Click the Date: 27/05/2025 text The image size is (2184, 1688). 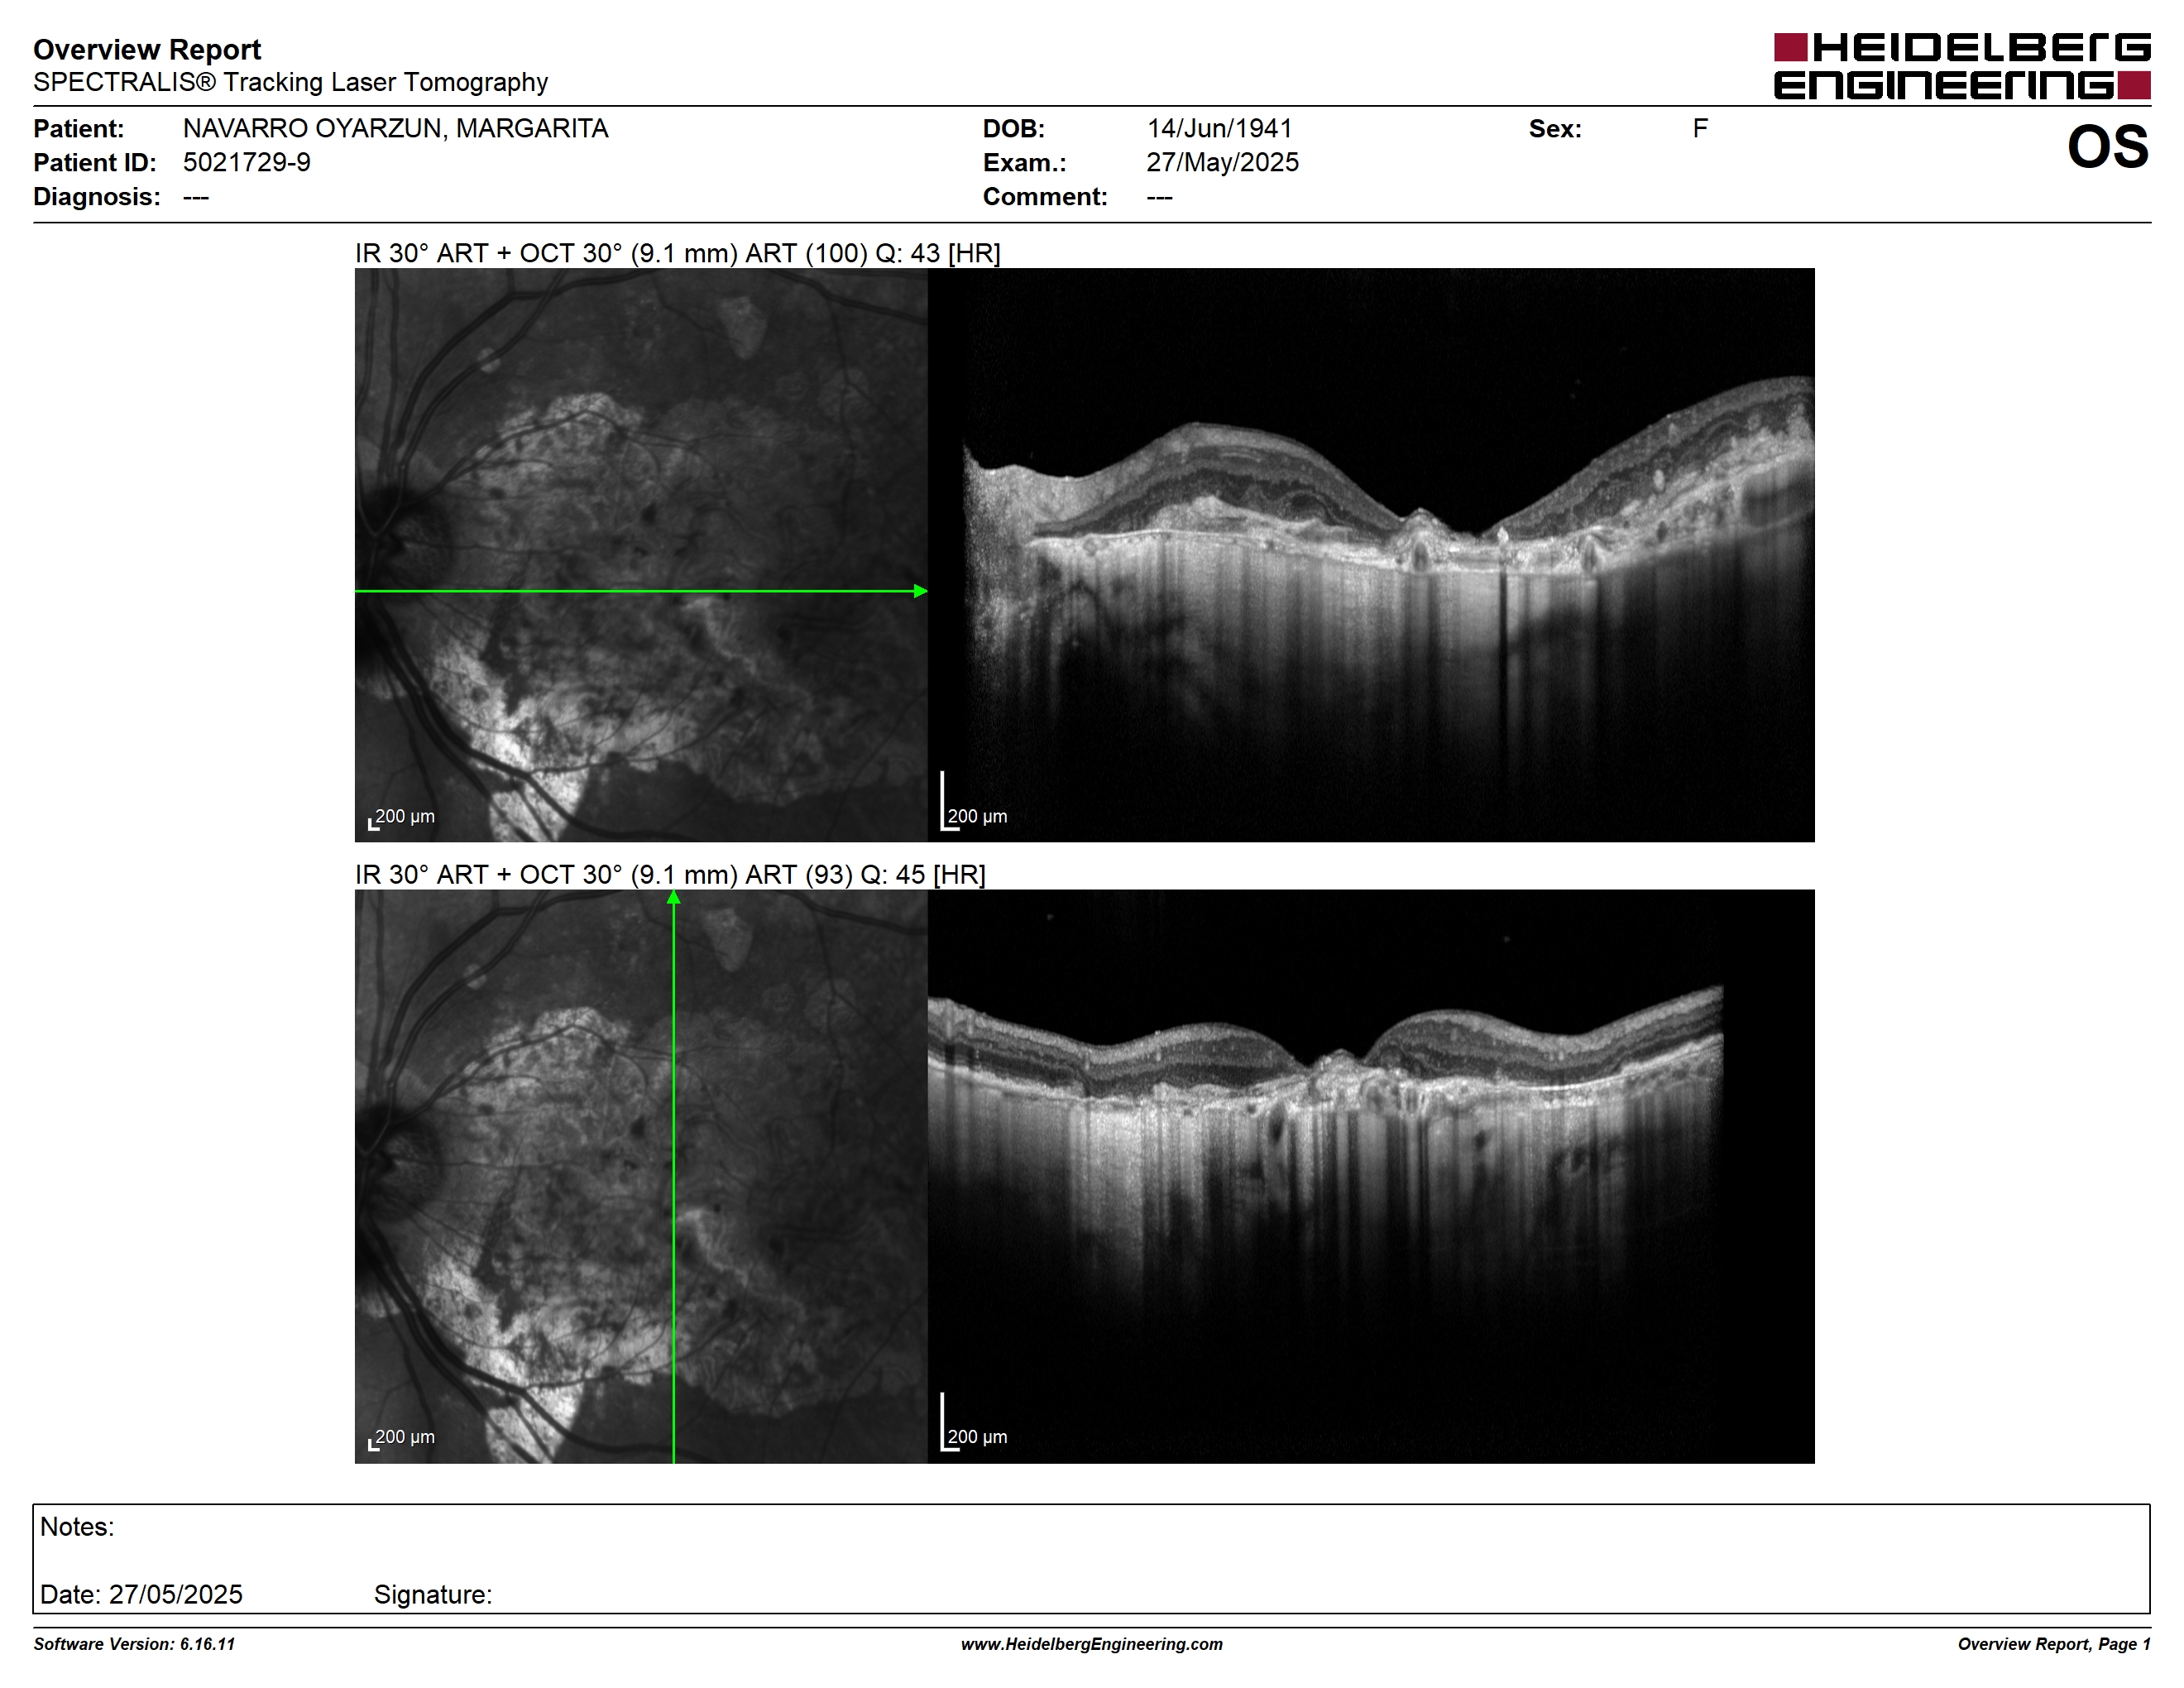pyautogui.click(x=141, y=1594)
